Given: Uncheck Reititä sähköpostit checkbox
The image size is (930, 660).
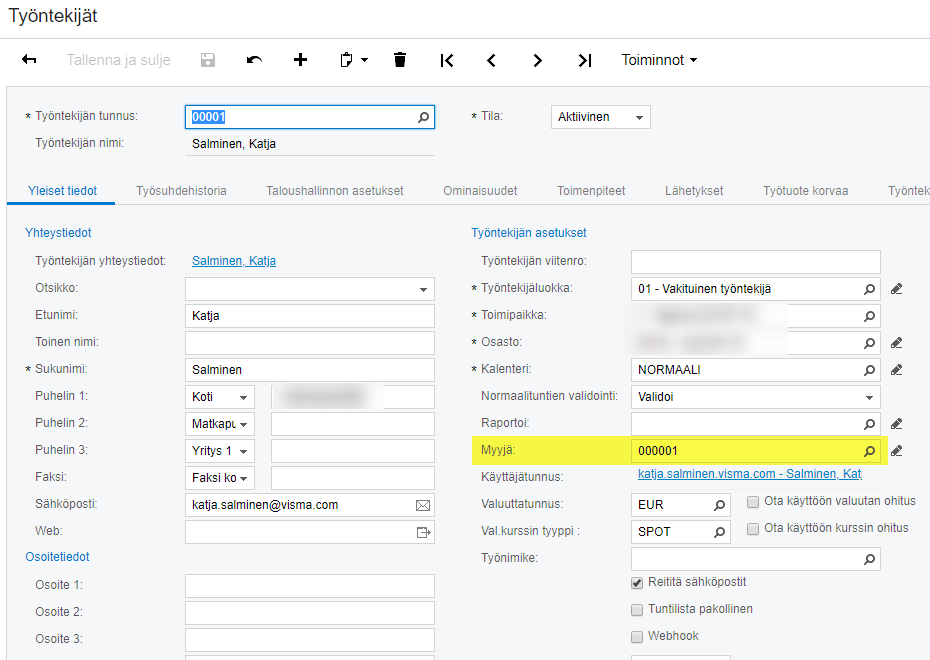Looking at the screenshot, I should coord(637,582).
